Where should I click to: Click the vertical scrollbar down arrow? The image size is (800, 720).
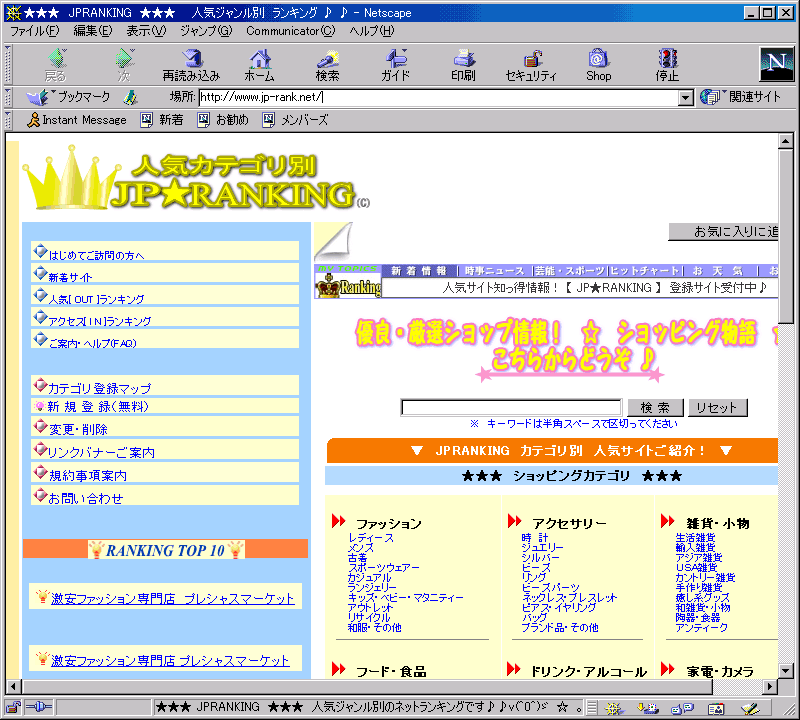(786, 671)
